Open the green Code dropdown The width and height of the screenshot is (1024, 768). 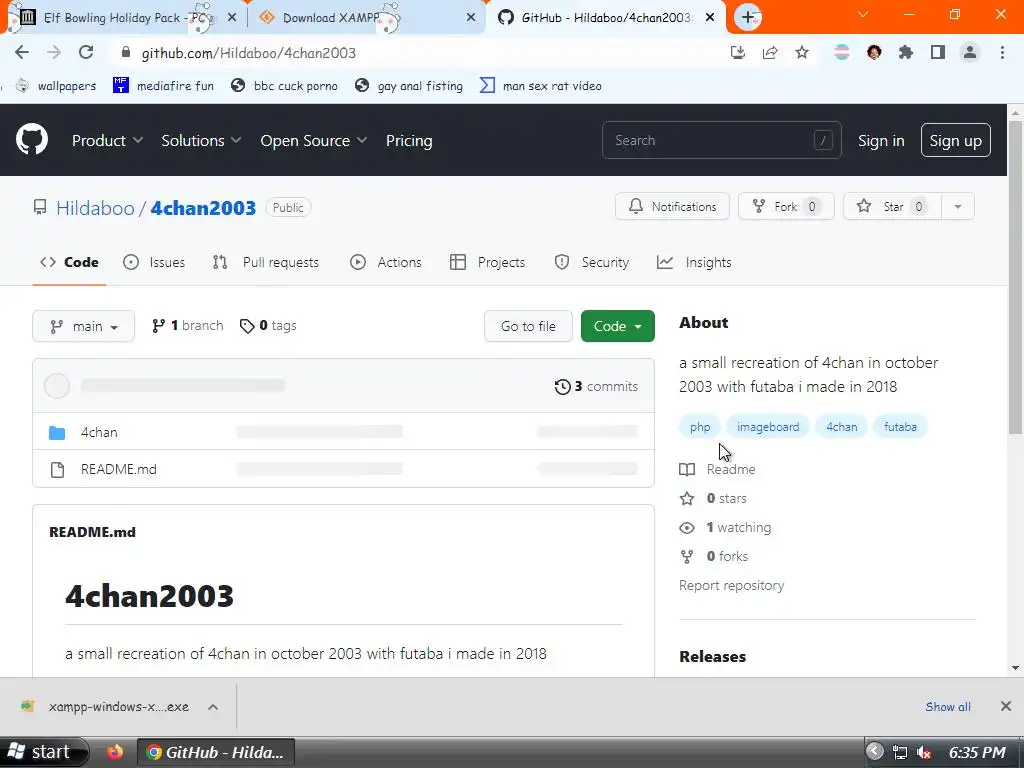[617, 326]
